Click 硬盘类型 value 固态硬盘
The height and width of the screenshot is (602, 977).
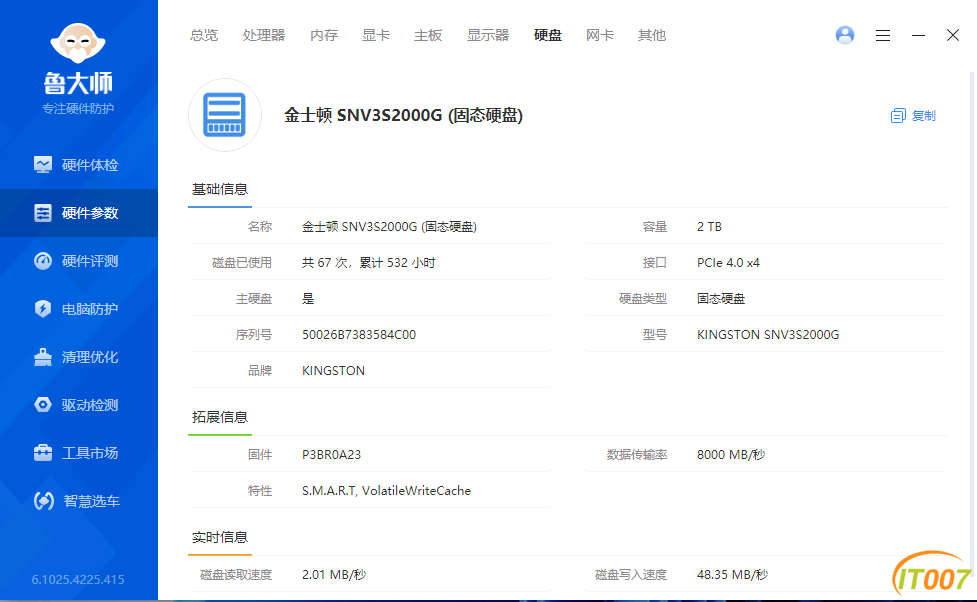coord(721,299)
